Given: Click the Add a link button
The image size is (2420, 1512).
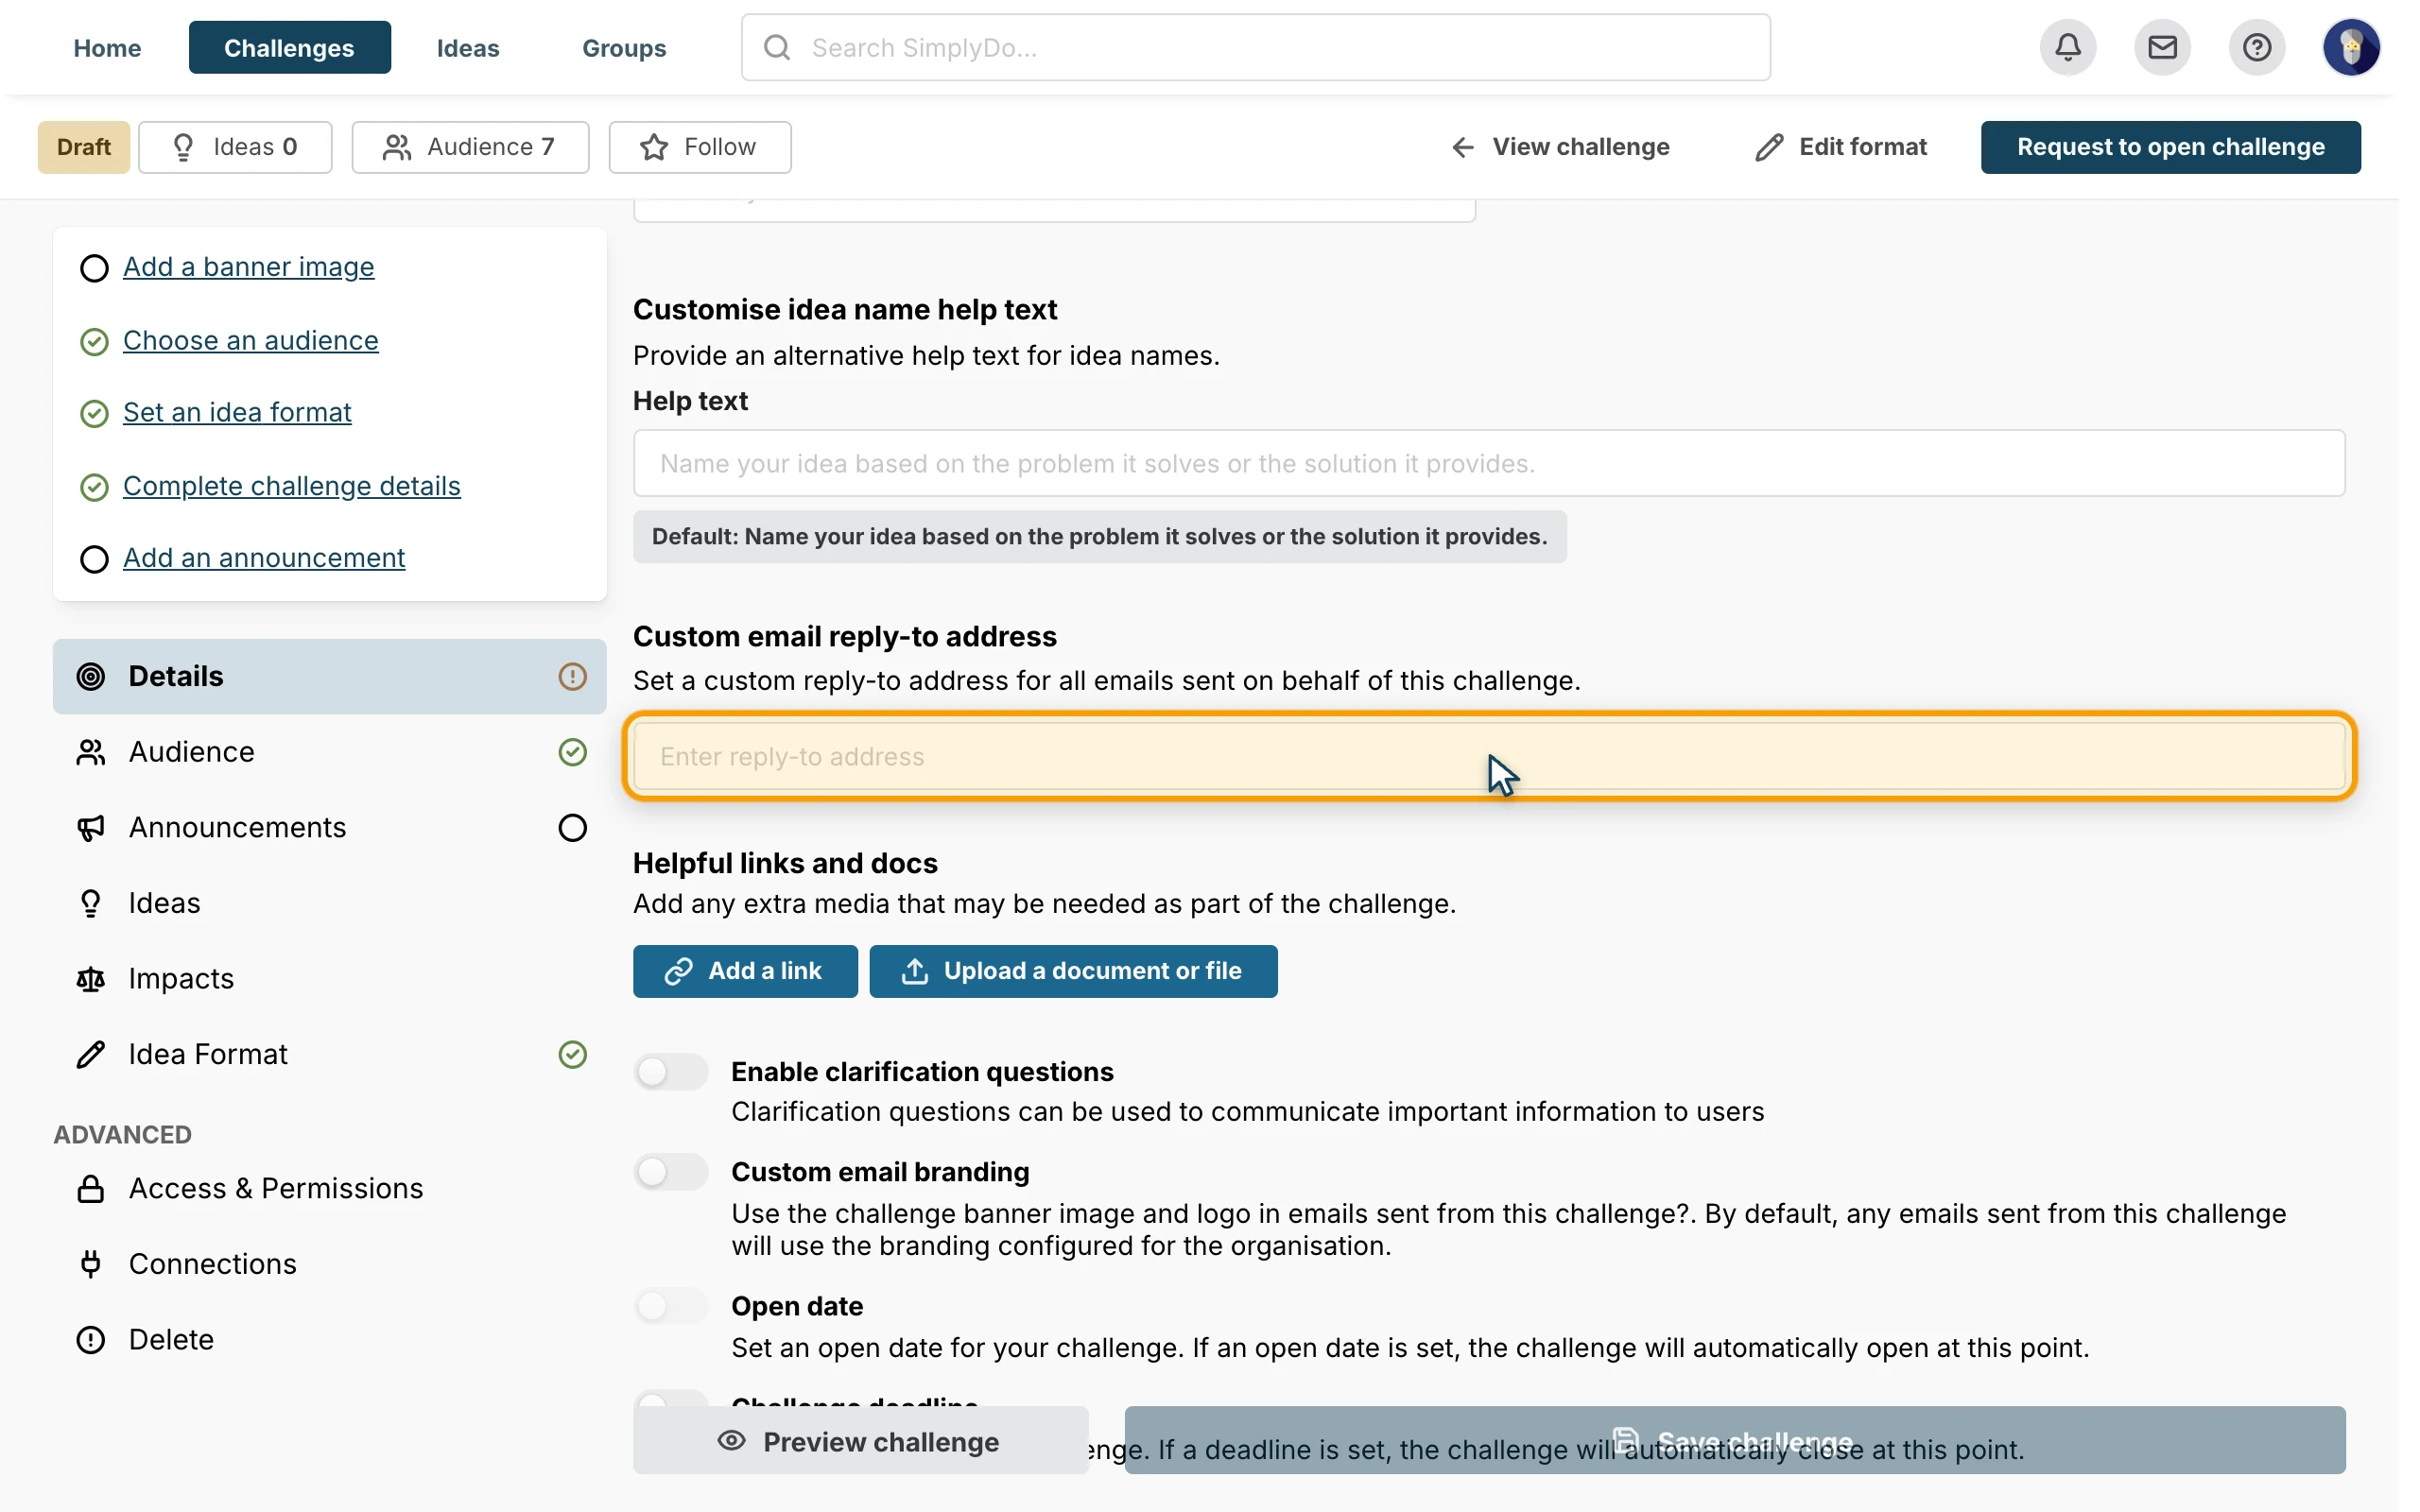Looking at the screenshot, I should [745, 971].
